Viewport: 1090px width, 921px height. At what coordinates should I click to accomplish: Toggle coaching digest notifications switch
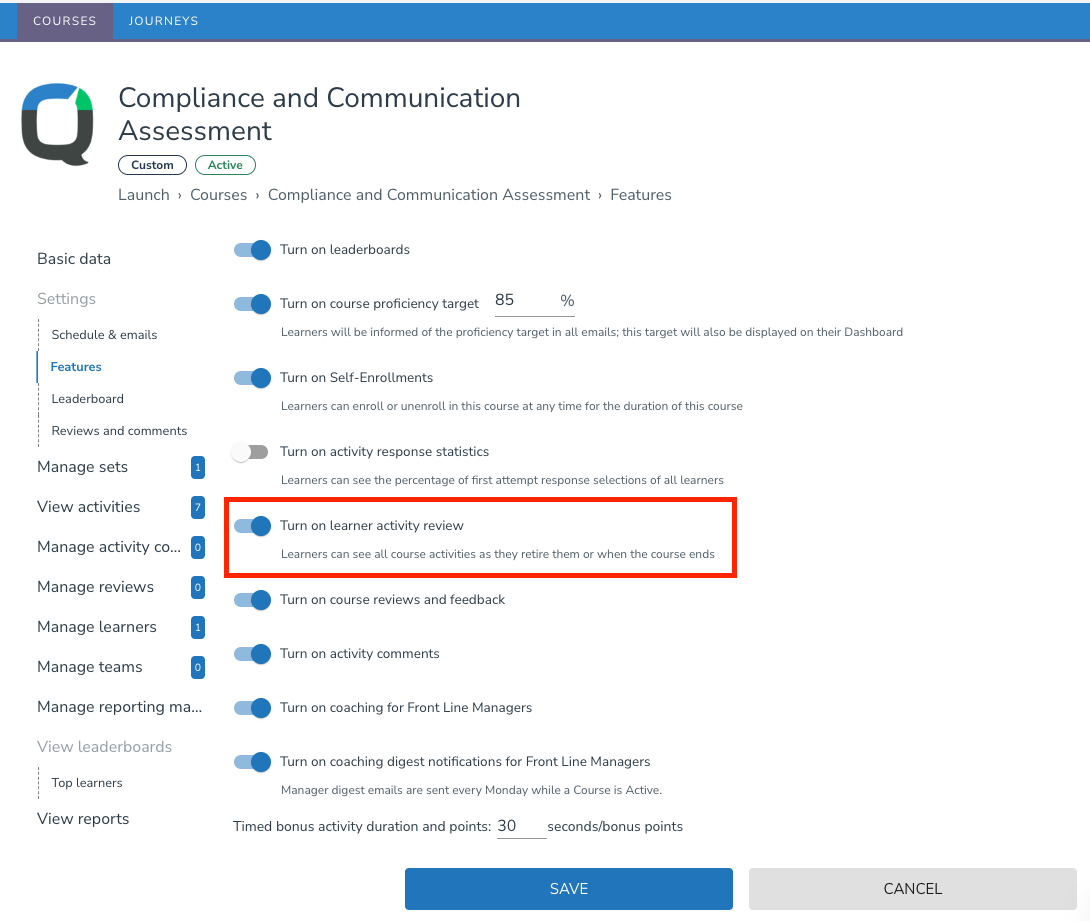pyautogui.click(x=252, y=762)
